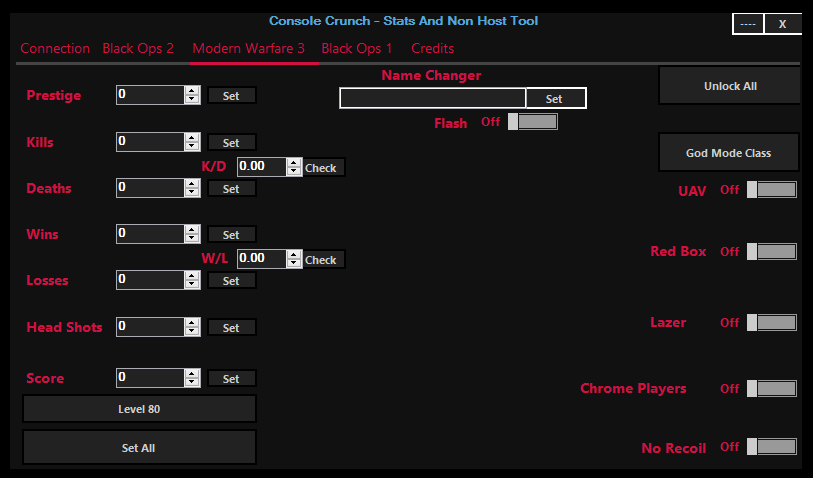Enable the Lazer toggle
This screenshot has width=813, height=478.
pyautogui.click(x=772, y=322)
